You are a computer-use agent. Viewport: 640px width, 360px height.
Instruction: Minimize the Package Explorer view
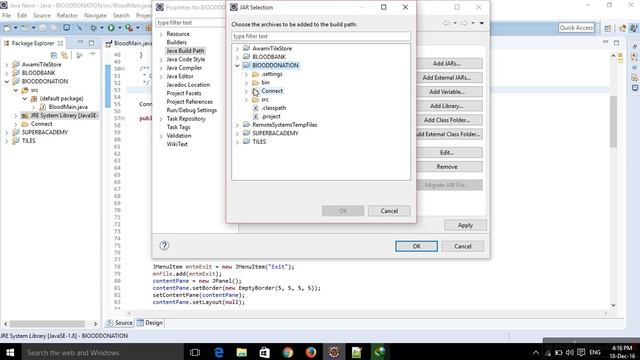(80, 43)
